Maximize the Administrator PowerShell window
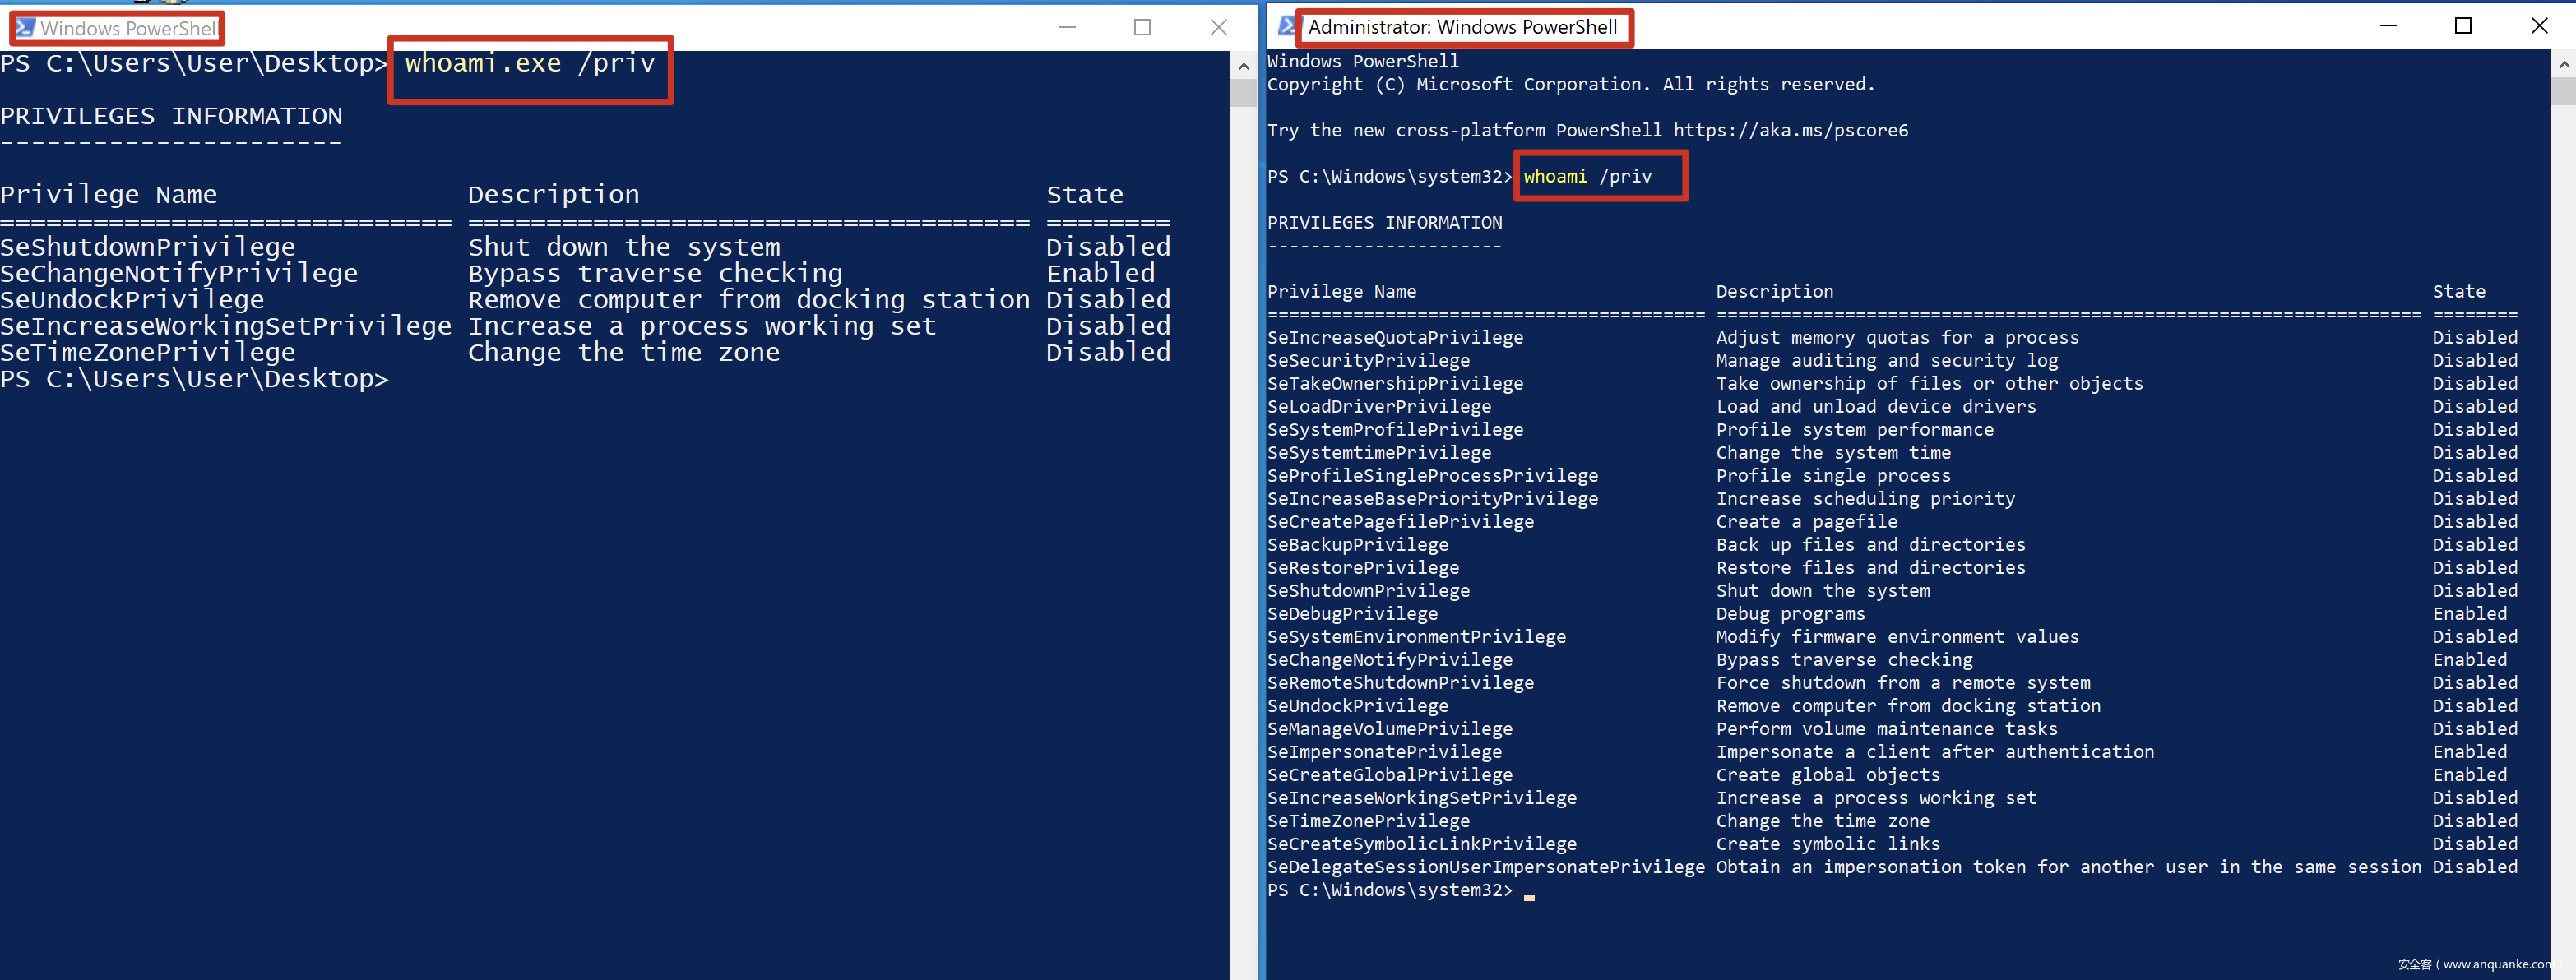Image resolution: width=2576 pixels, height=980 pixels. (2463, 26)
